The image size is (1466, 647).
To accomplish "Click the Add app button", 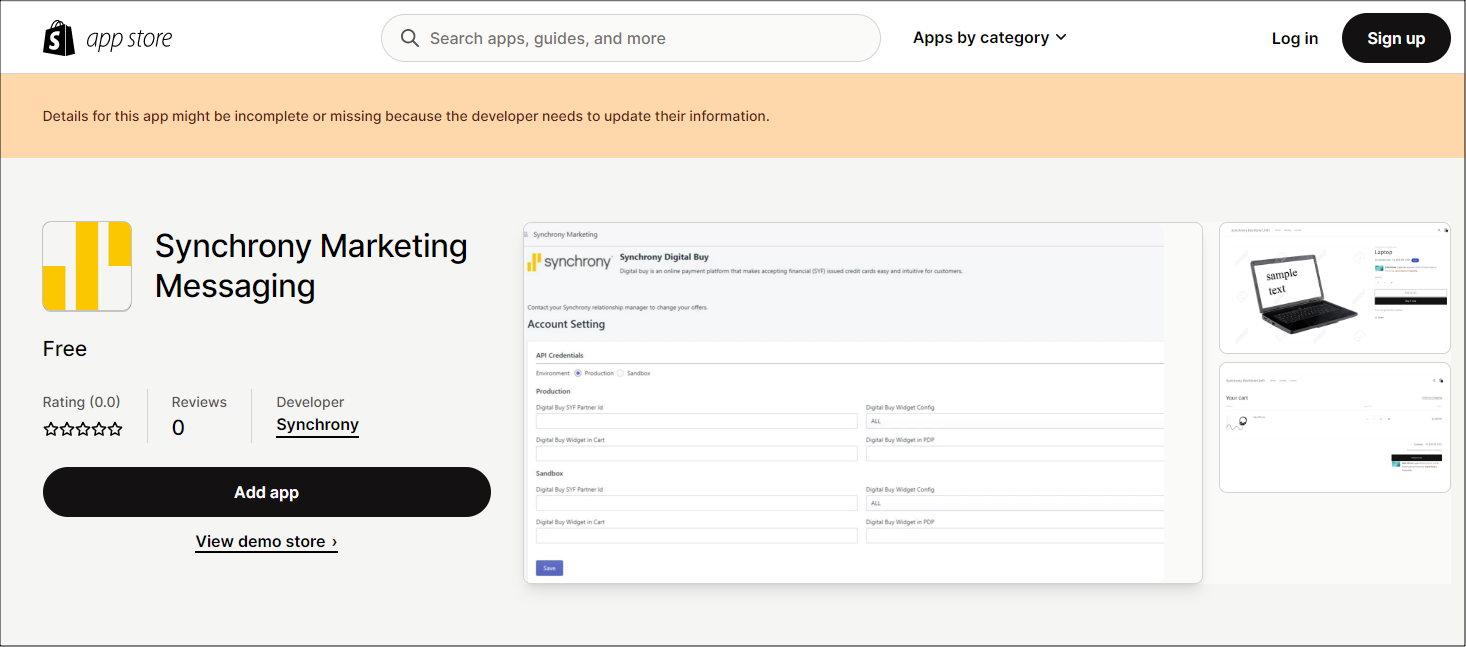I will [267, 492].
